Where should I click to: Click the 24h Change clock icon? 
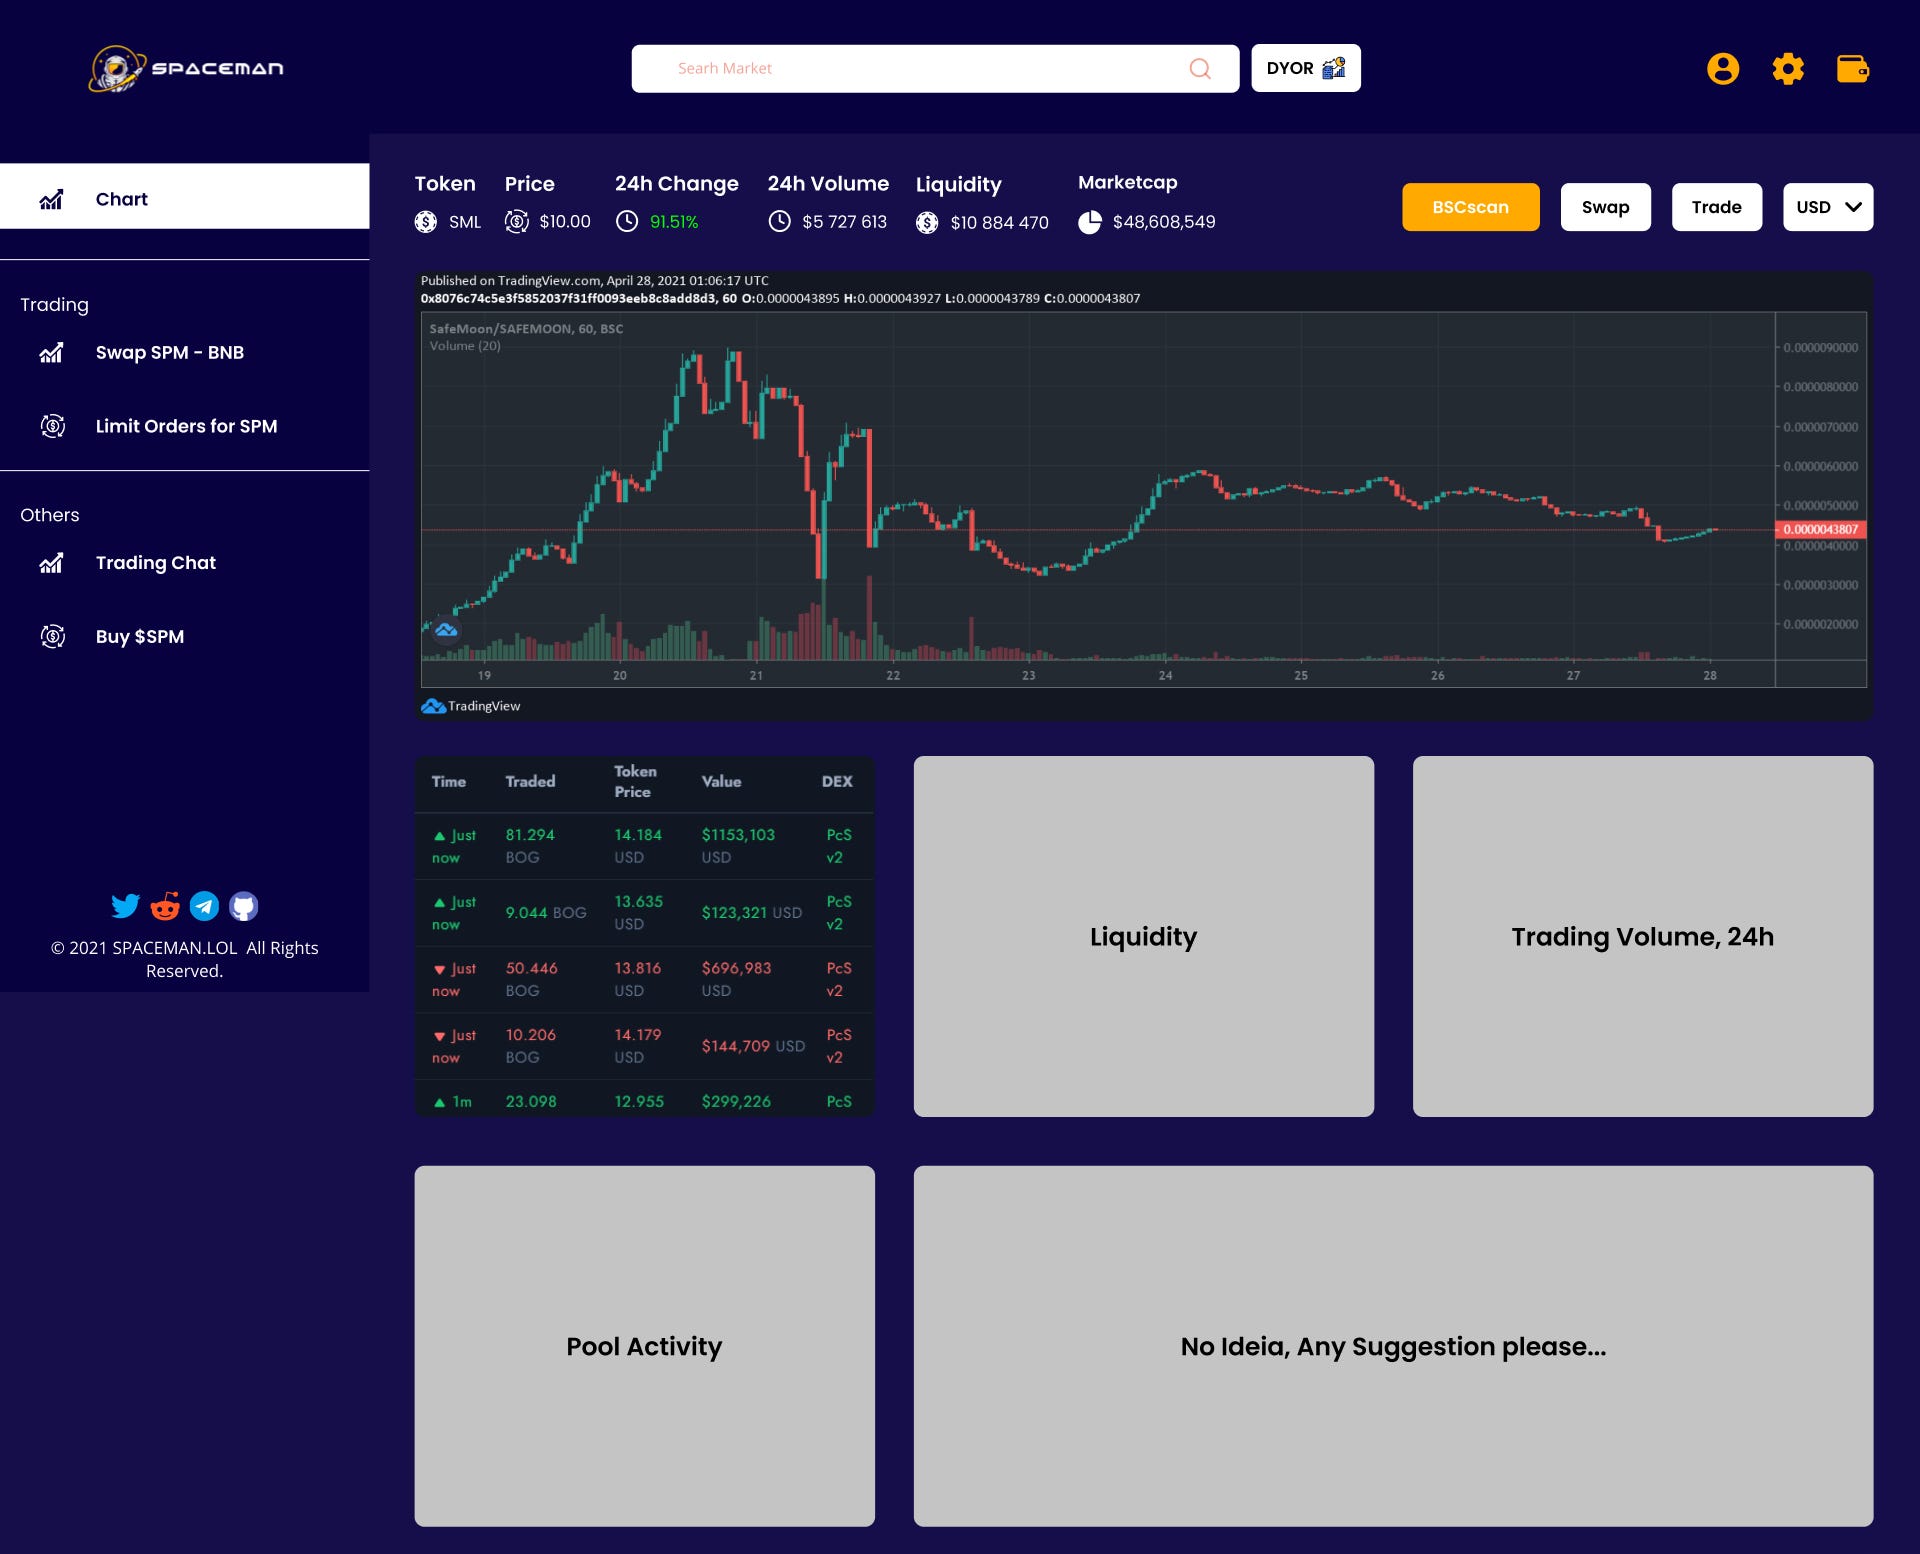click(x=627, y=221)
